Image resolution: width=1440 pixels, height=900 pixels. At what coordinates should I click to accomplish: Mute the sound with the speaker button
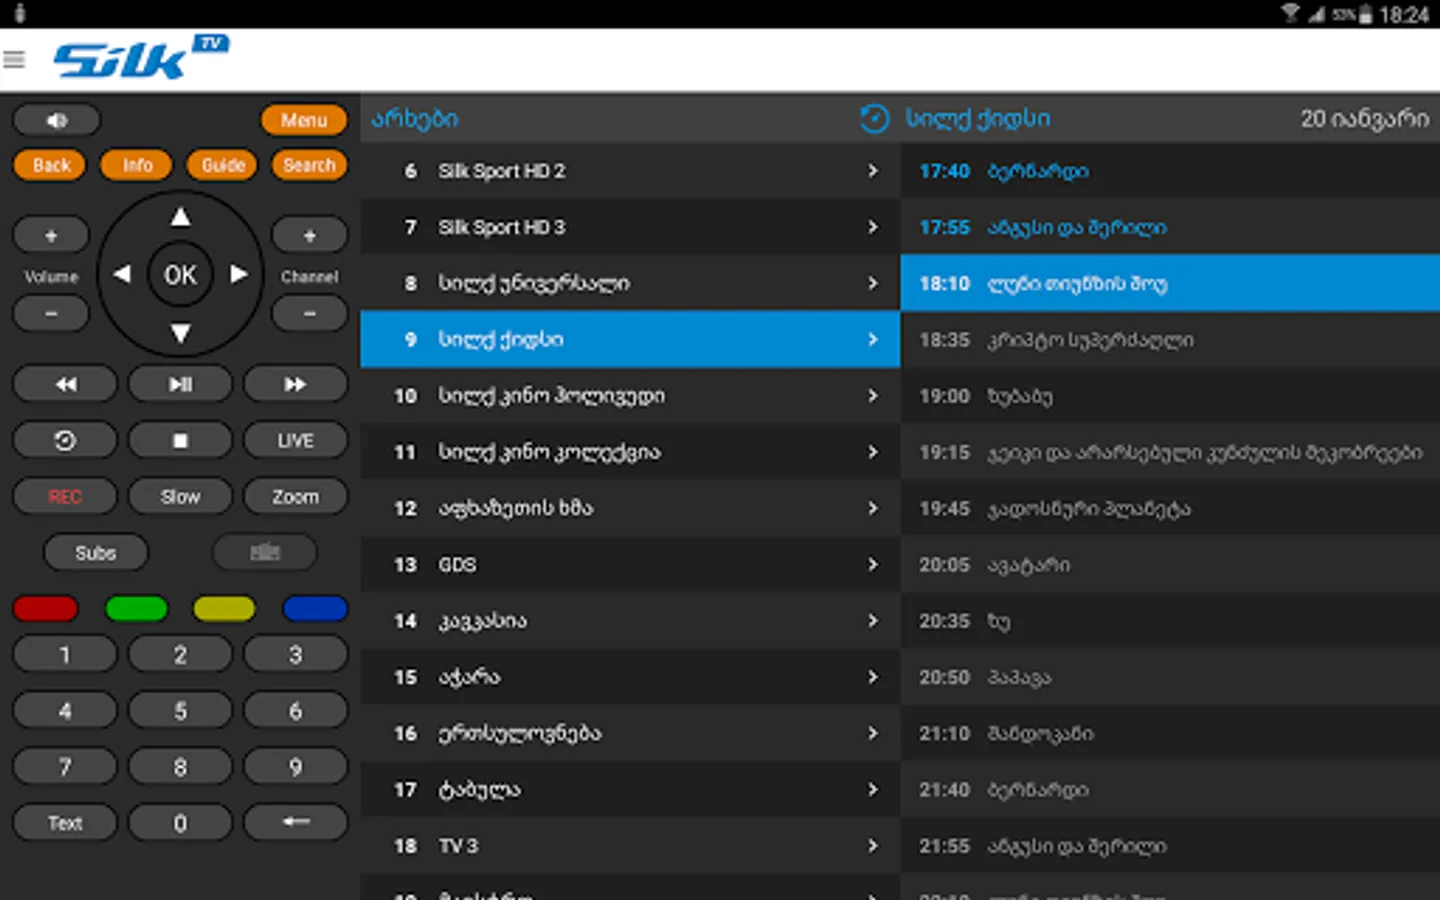click(56, 120)
